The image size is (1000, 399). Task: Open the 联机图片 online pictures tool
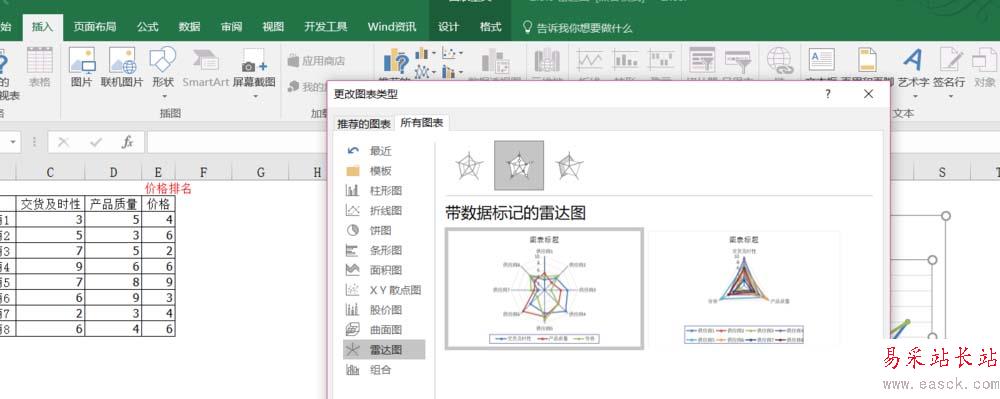[x=122, y=67]
